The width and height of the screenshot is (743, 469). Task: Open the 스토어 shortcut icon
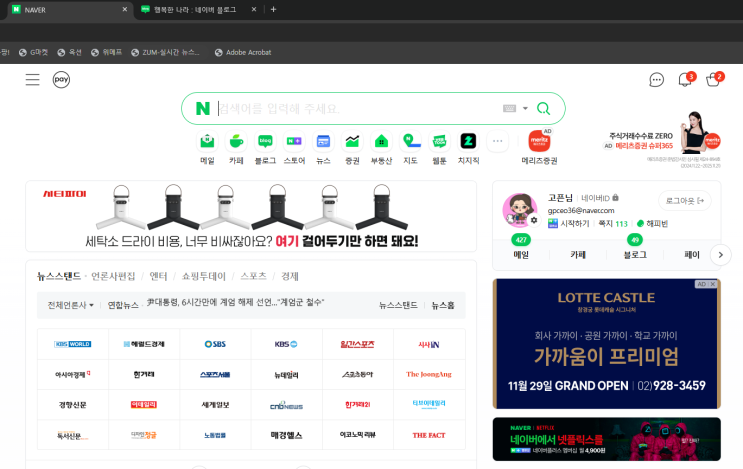point(294,141)
